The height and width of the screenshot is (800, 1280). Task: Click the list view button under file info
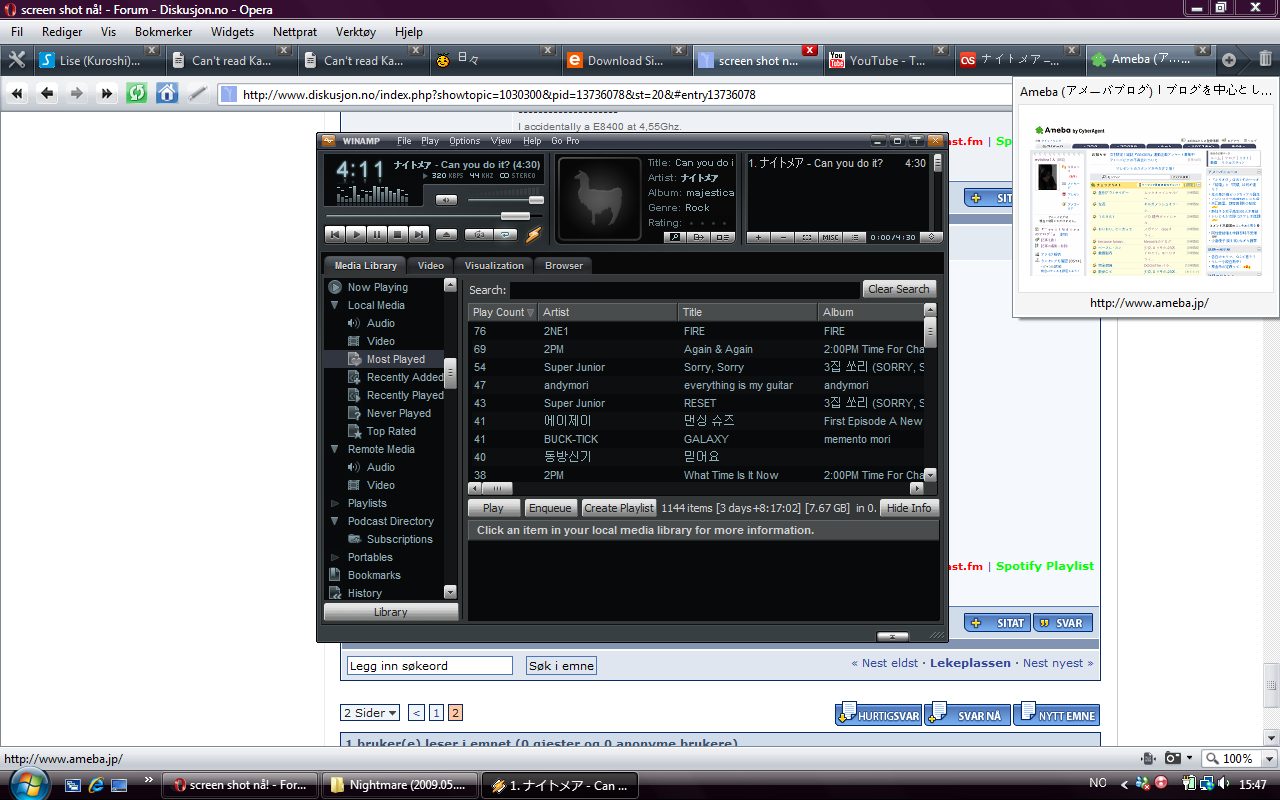[x=722, y=237]
